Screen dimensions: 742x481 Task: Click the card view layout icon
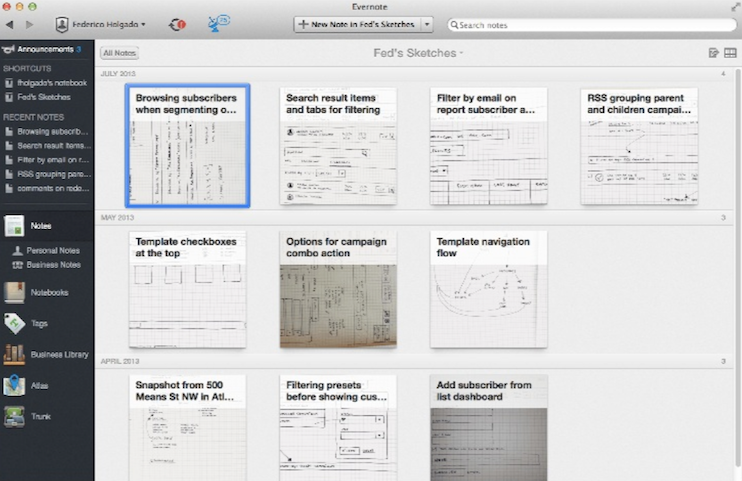coord(730,53)
